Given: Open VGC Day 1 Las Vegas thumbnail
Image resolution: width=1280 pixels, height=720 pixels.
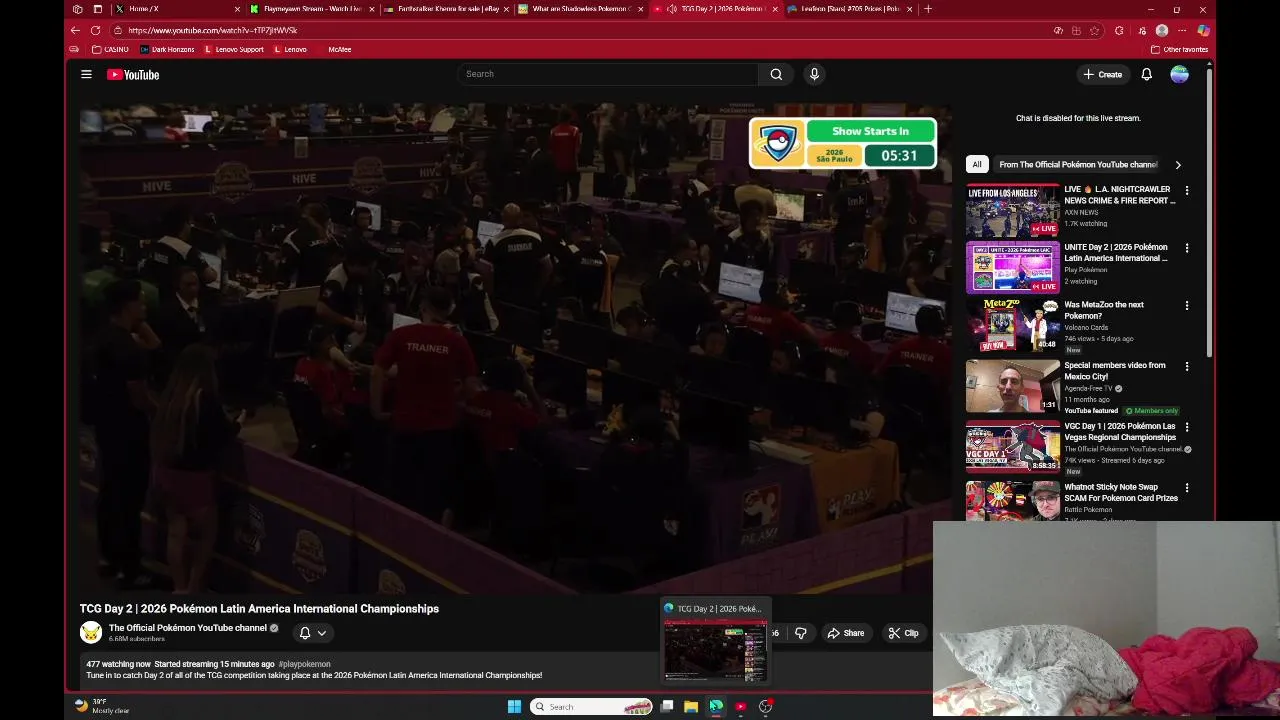Looking at the screenshot, I should (1012, 446).
